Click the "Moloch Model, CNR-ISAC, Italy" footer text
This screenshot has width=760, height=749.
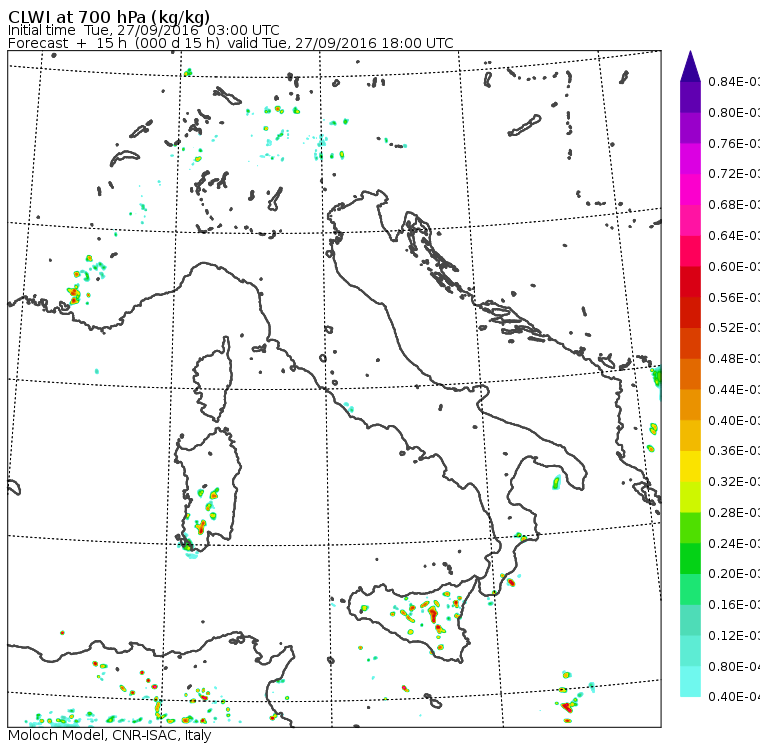click(x=110, y=735)
